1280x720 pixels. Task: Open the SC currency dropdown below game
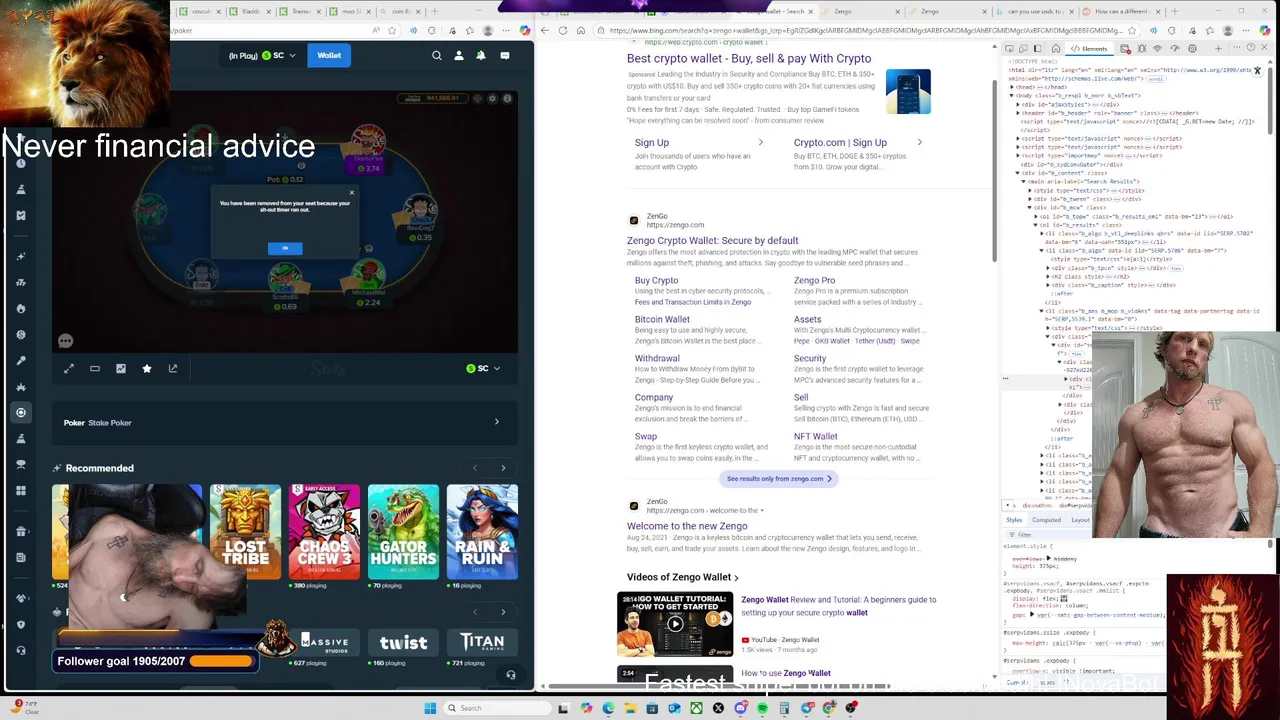[x=484, y=369]
